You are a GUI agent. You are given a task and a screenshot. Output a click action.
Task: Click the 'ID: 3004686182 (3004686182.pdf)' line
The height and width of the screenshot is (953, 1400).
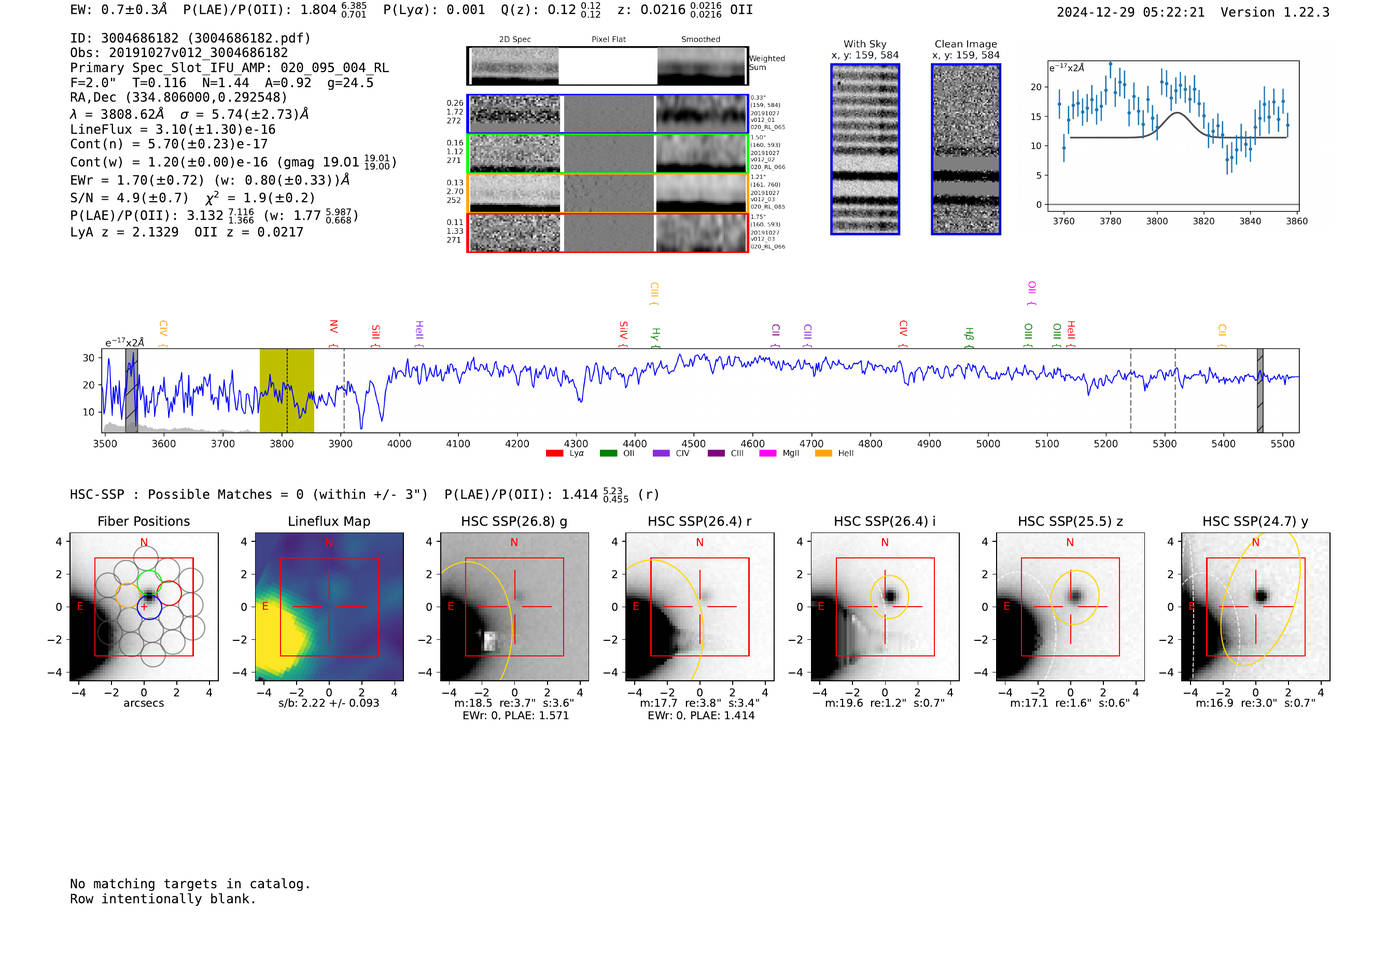pyautogui.click(x=190, y=38)
